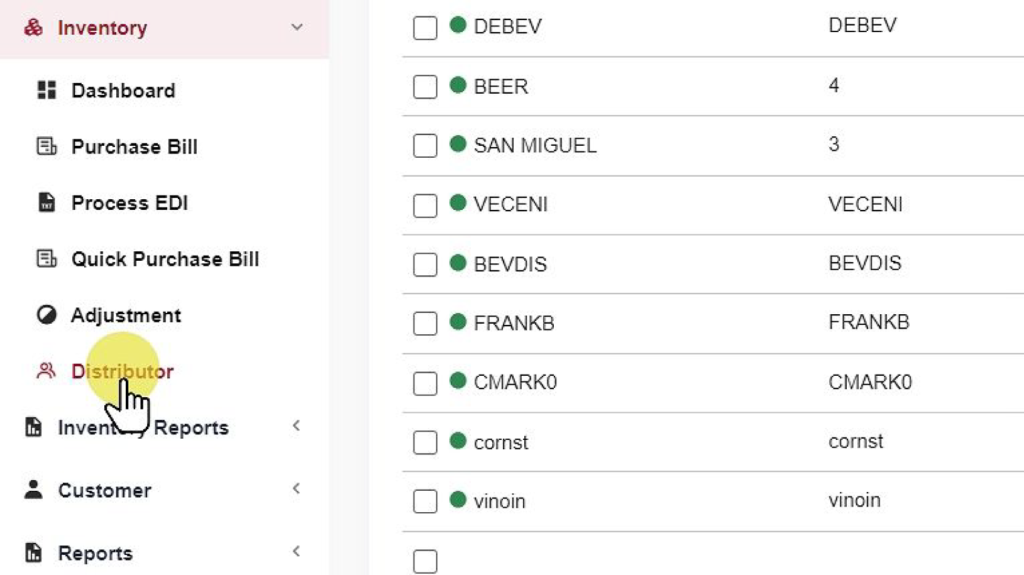Open the BEVDIS distributor name
The image size is (1024, 575).
[510, 264]
